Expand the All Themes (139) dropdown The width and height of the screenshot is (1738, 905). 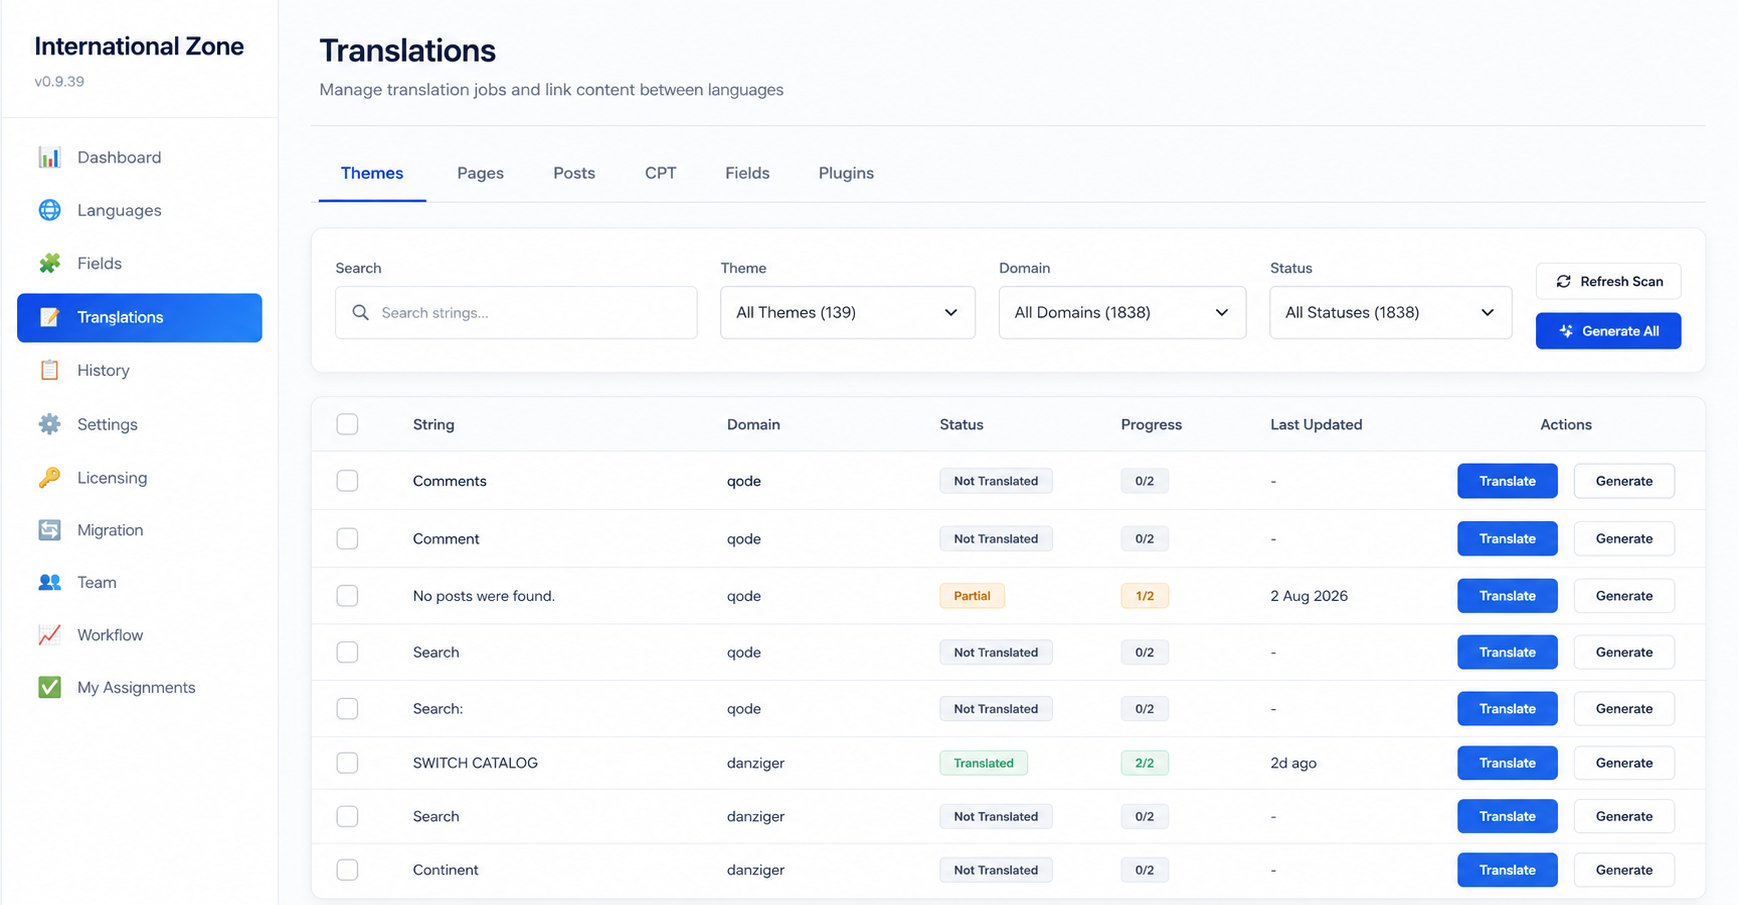click(847, 312)
